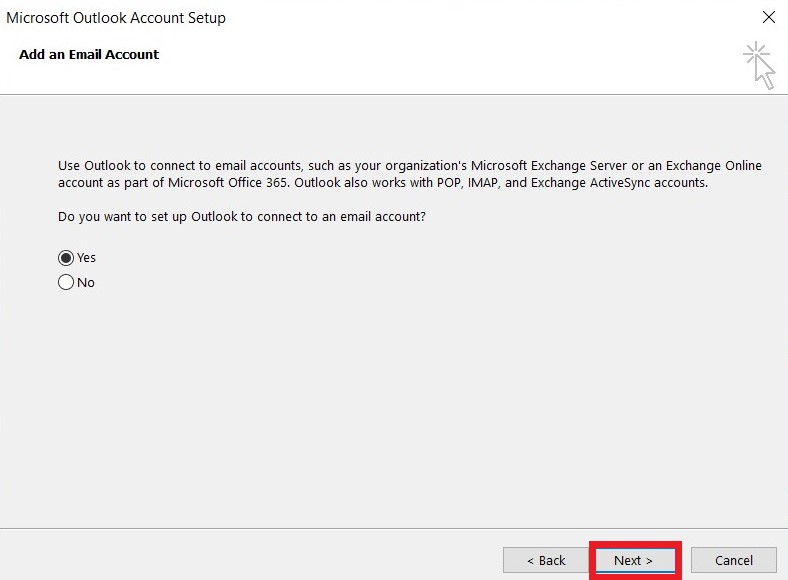Viewport: 788px width, 580px height.
Task: Click the question about connecting an email account
Action: click(x=242, y=217)
